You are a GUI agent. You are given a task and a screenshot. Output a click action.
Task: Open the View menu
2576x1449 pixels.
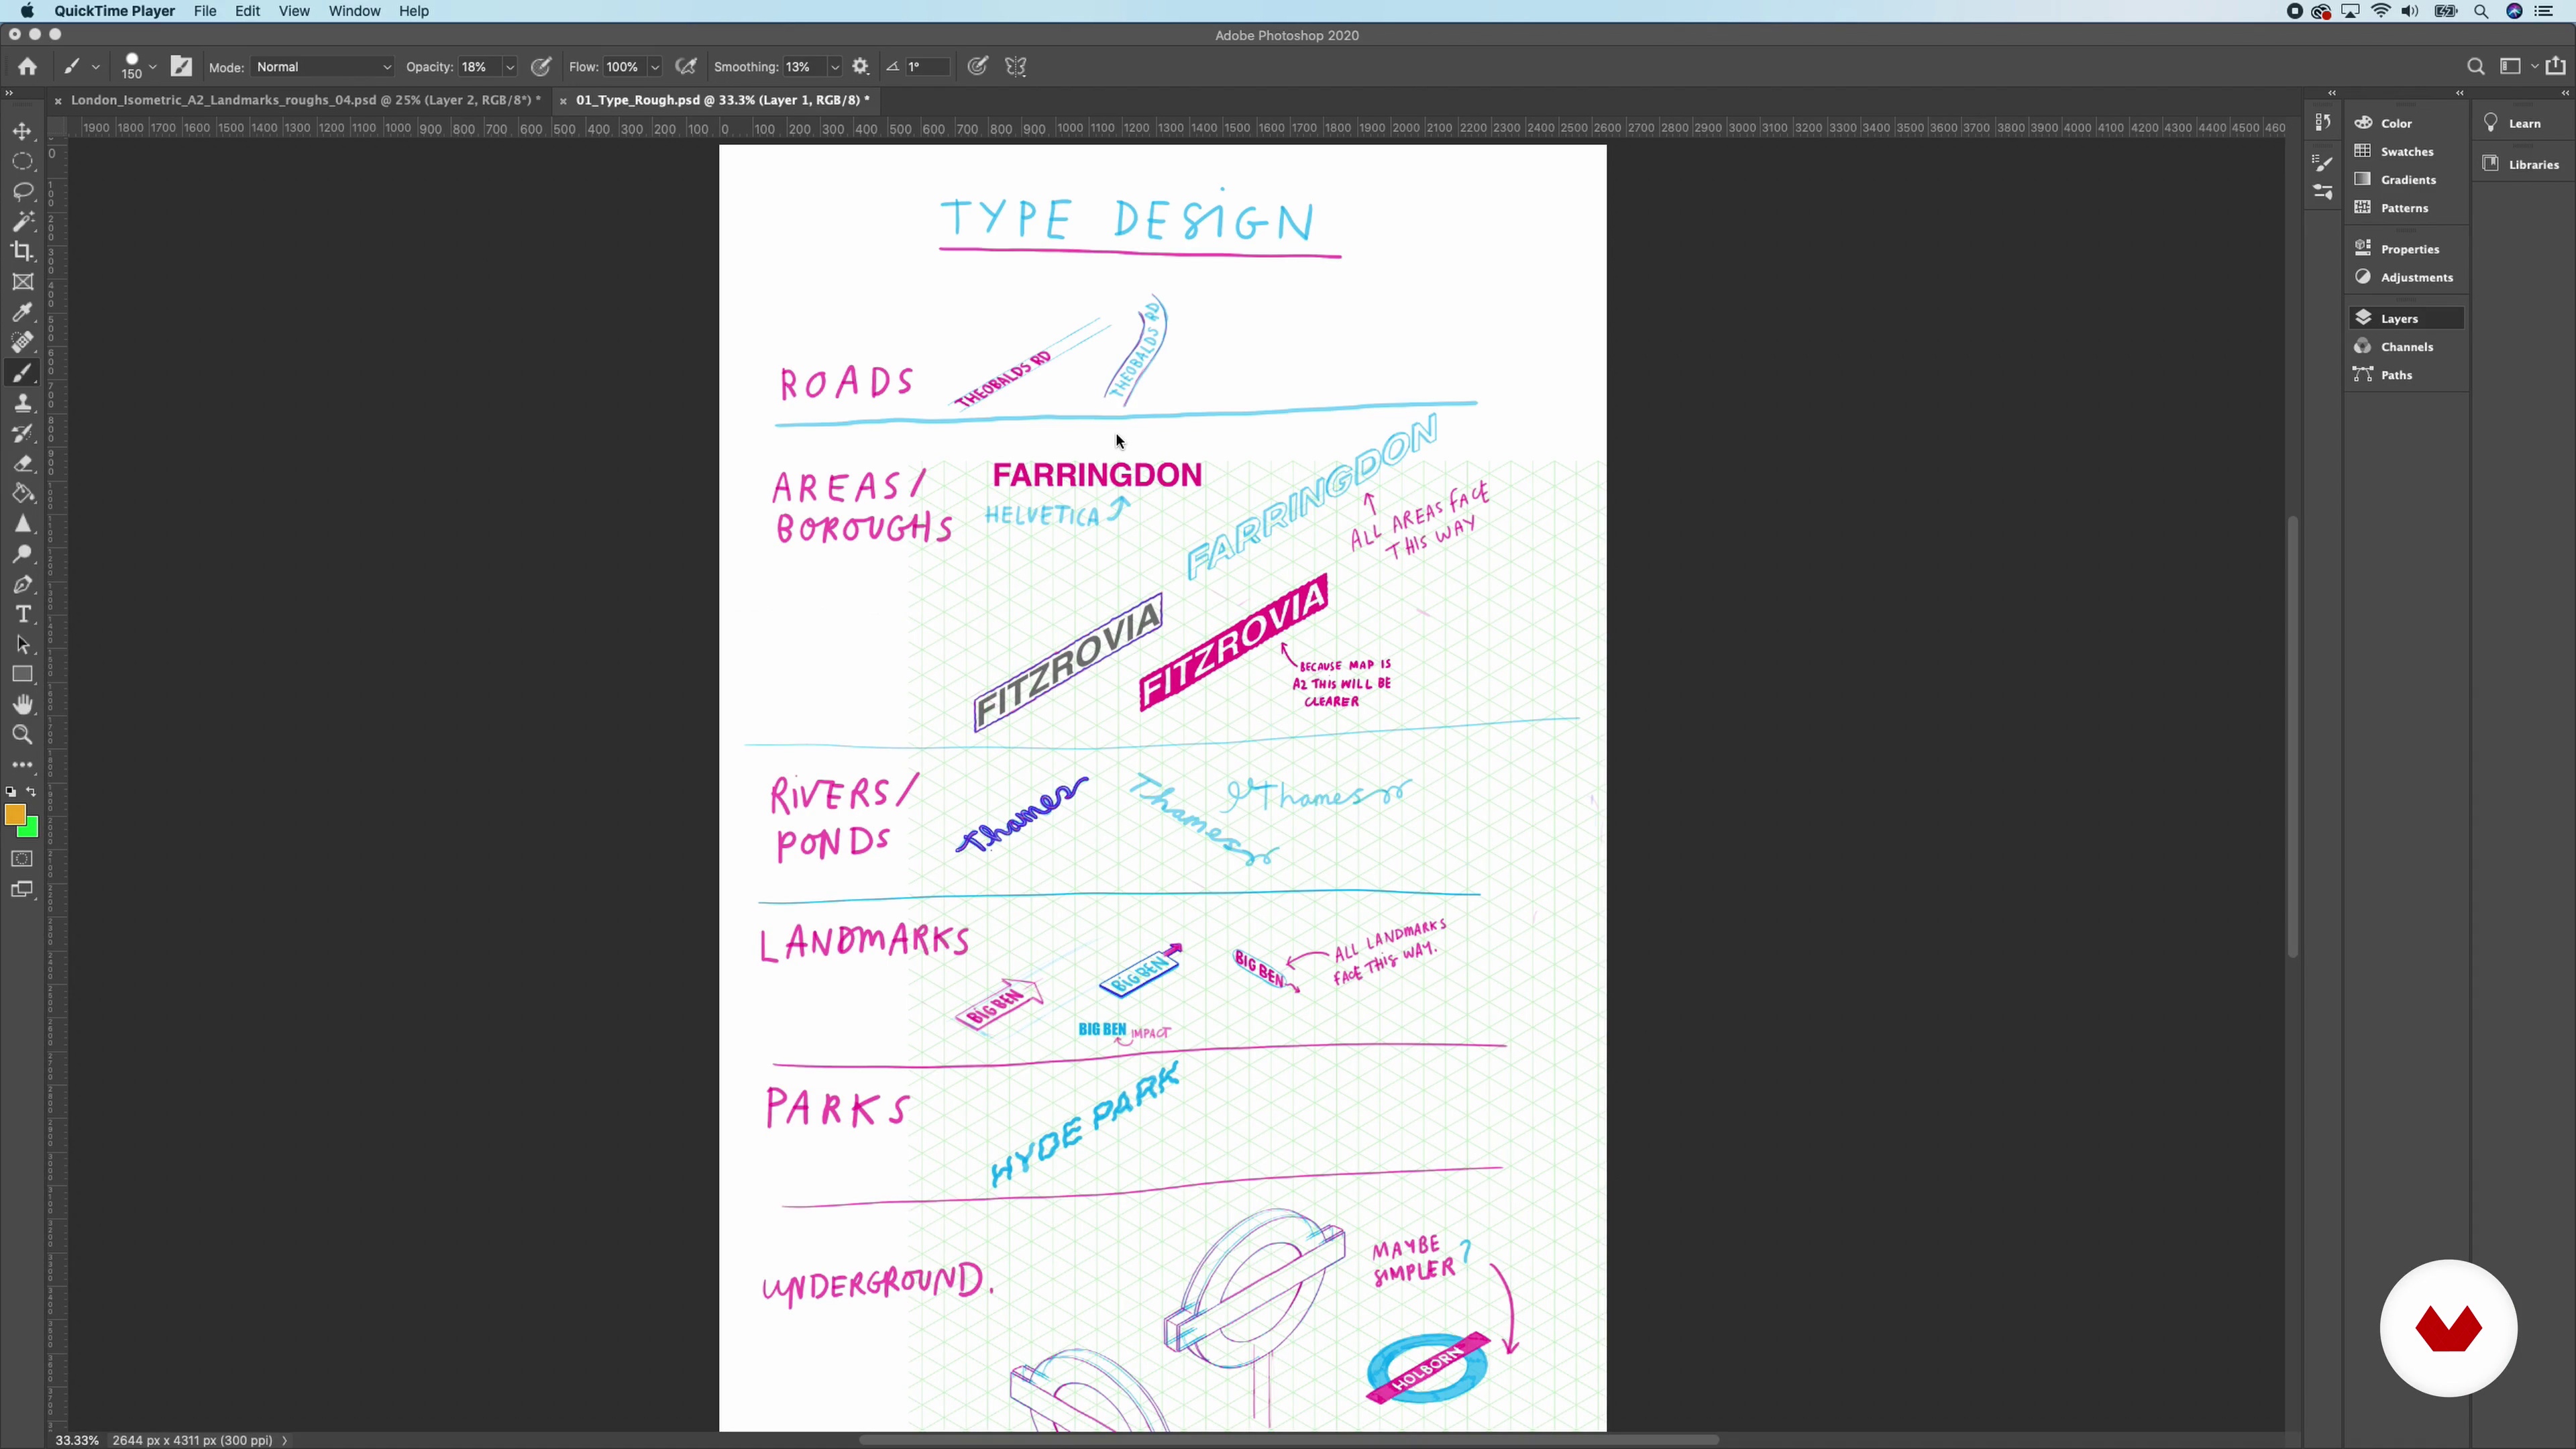coord(294,11)
